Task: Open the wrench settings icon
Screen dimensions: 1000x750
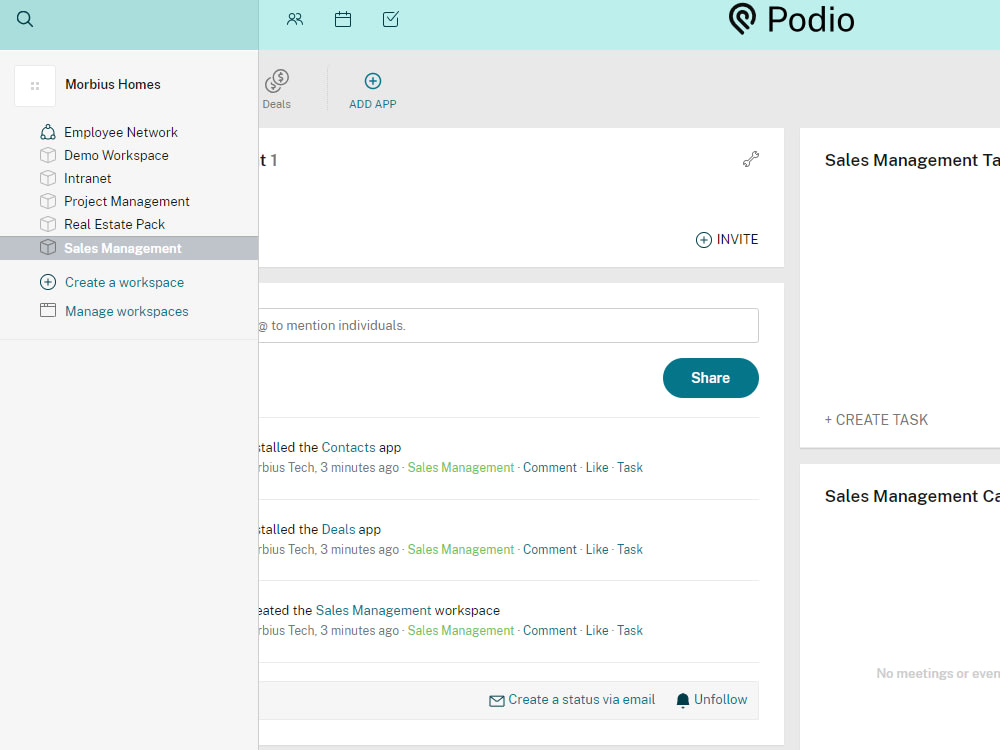Action: click(x=751, y=159)
